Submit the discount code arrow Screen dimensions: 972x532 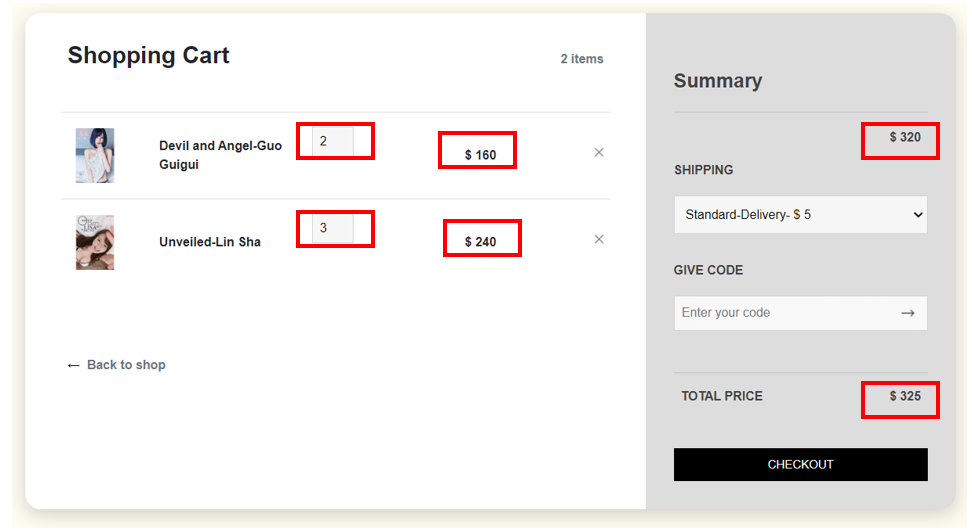pyautogui.click(x=907, y=313)
